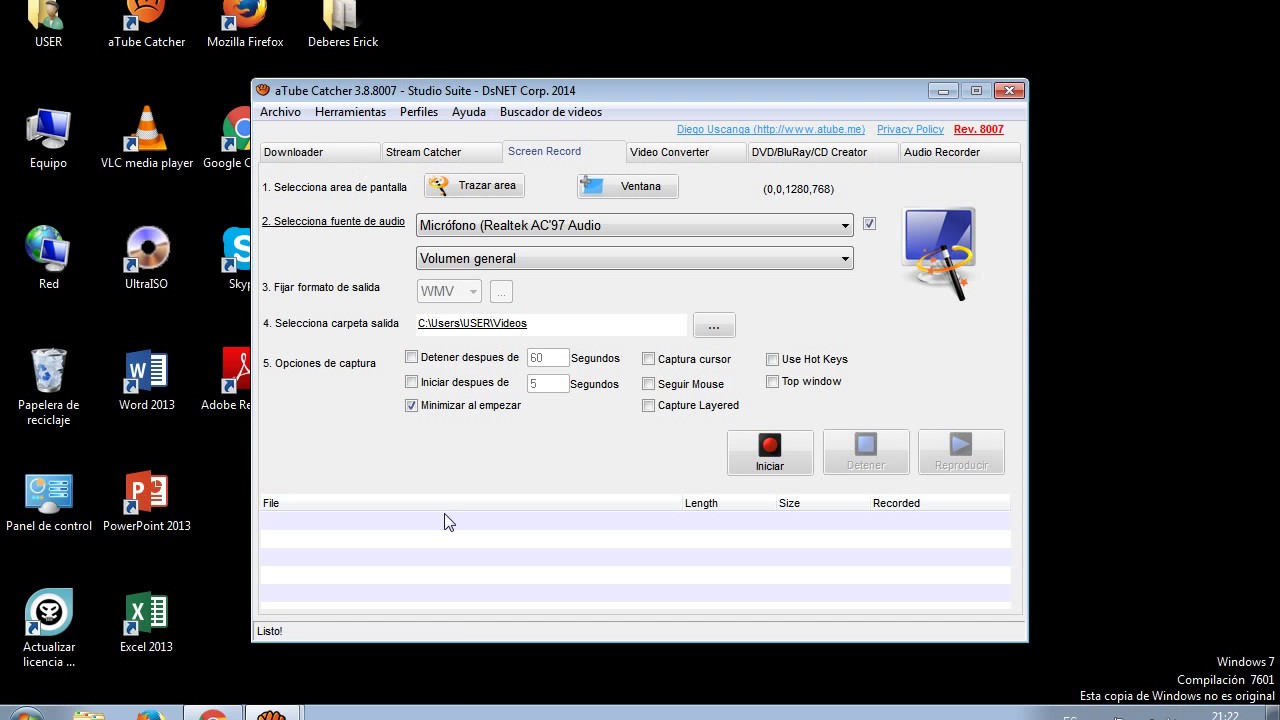Tick the Top window checkbox
Viewport: 1280px width, 720px height.
772,381
